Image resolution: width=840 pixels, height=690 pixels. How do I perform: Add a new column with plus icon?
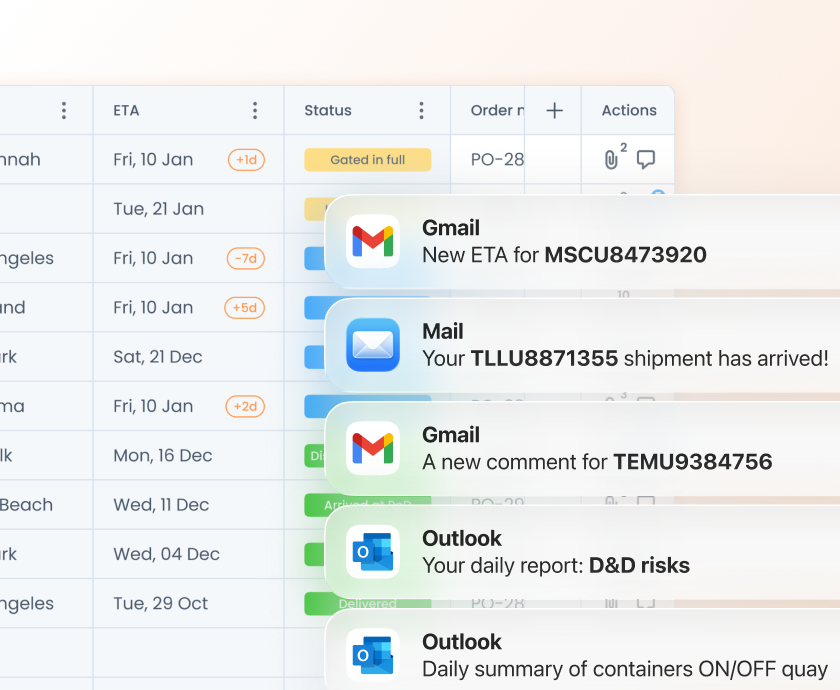click(554, 110)
